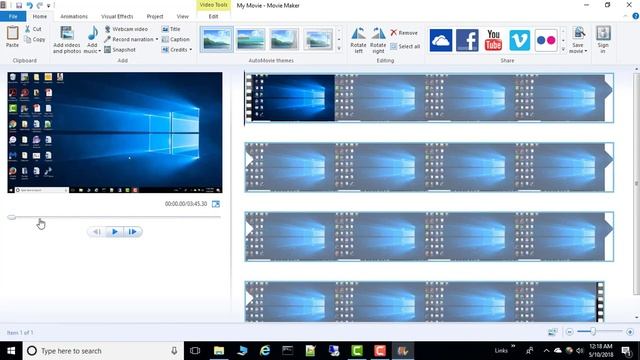Click the preview seek bar handle

point(12,217)
